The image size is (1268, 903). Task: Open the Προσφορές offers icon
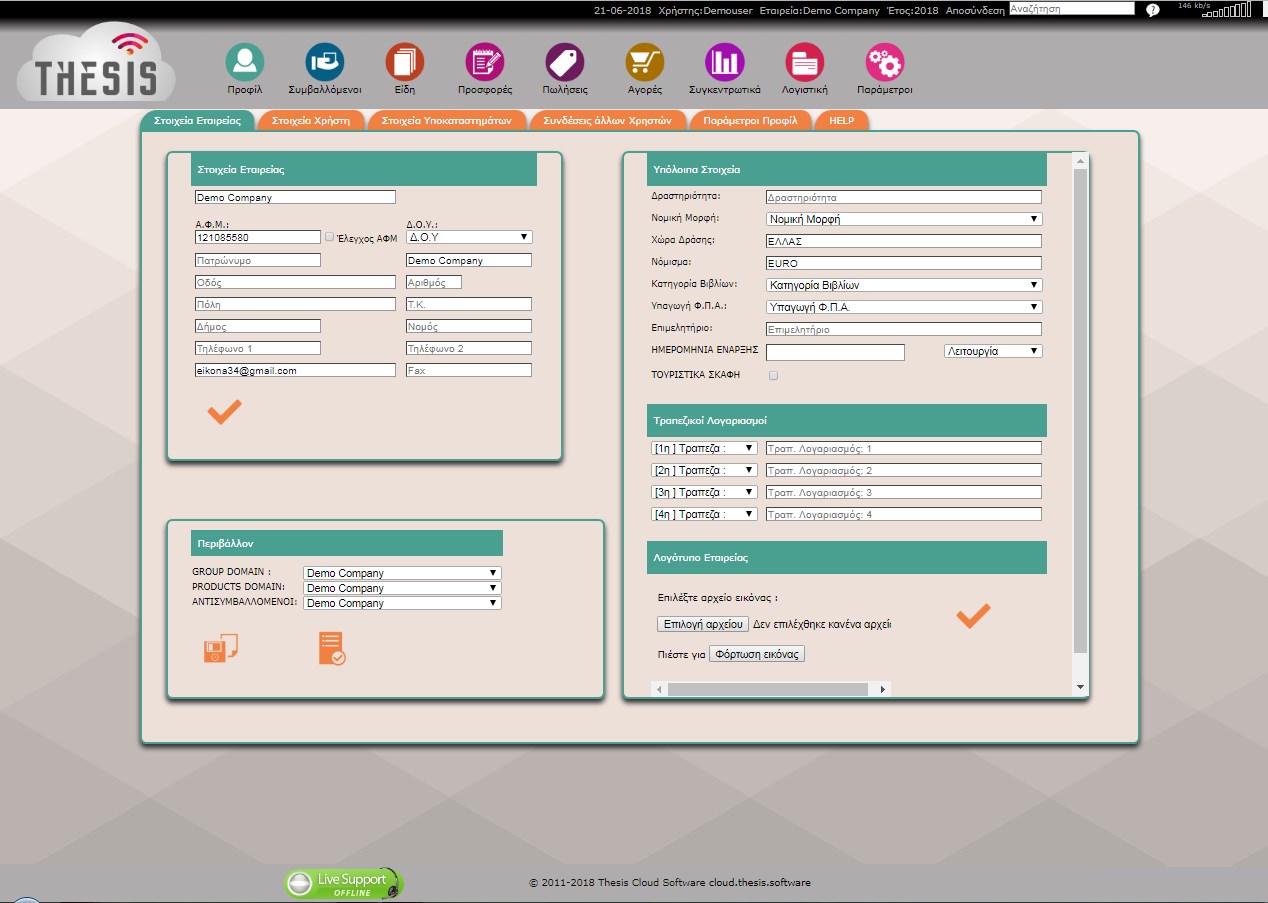(485, 62)
